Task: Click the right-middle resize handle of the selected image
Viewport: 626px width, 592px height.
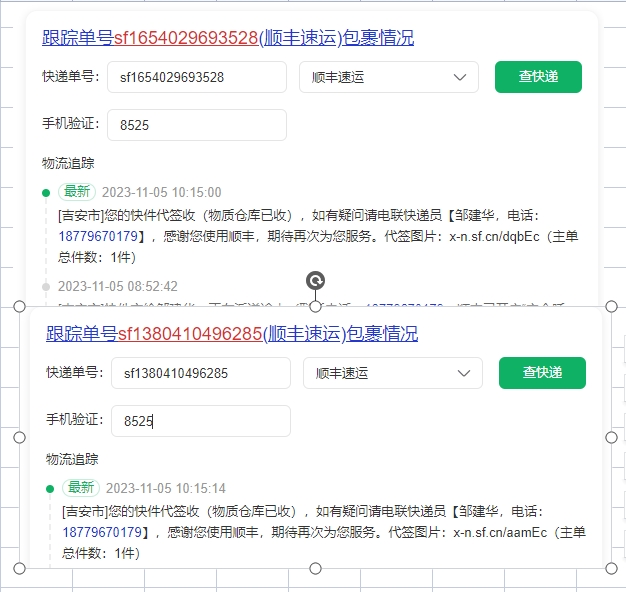Action: pos(611,438)
